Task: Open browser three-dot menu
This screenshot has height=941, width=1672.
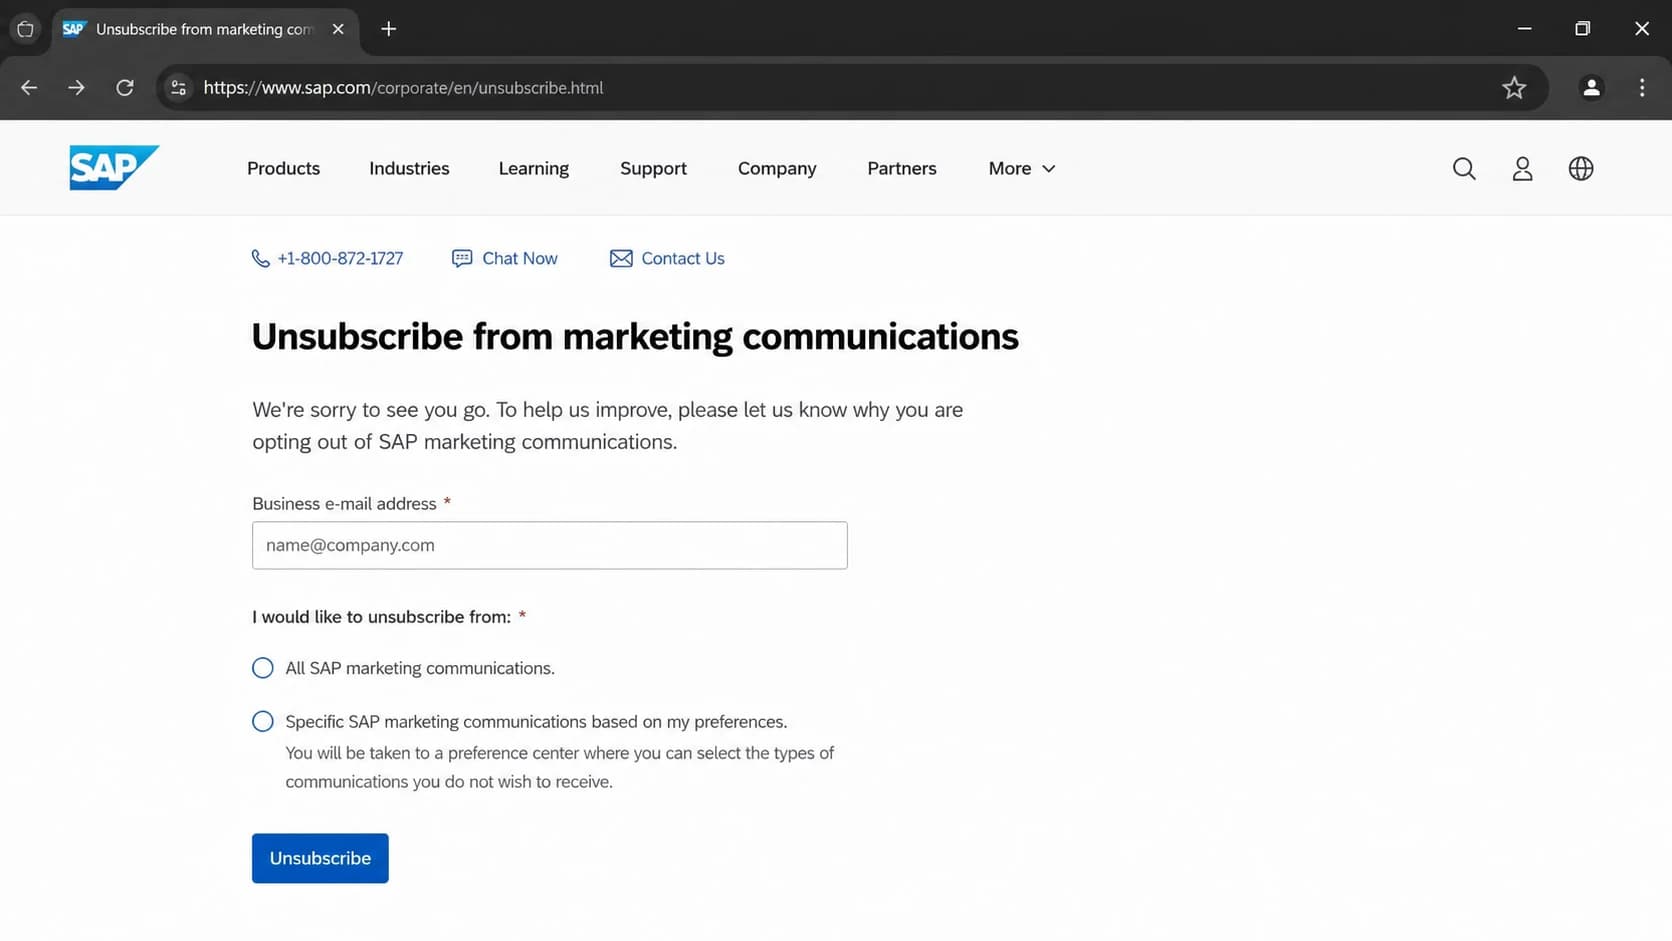Action: click(1642, 88)
